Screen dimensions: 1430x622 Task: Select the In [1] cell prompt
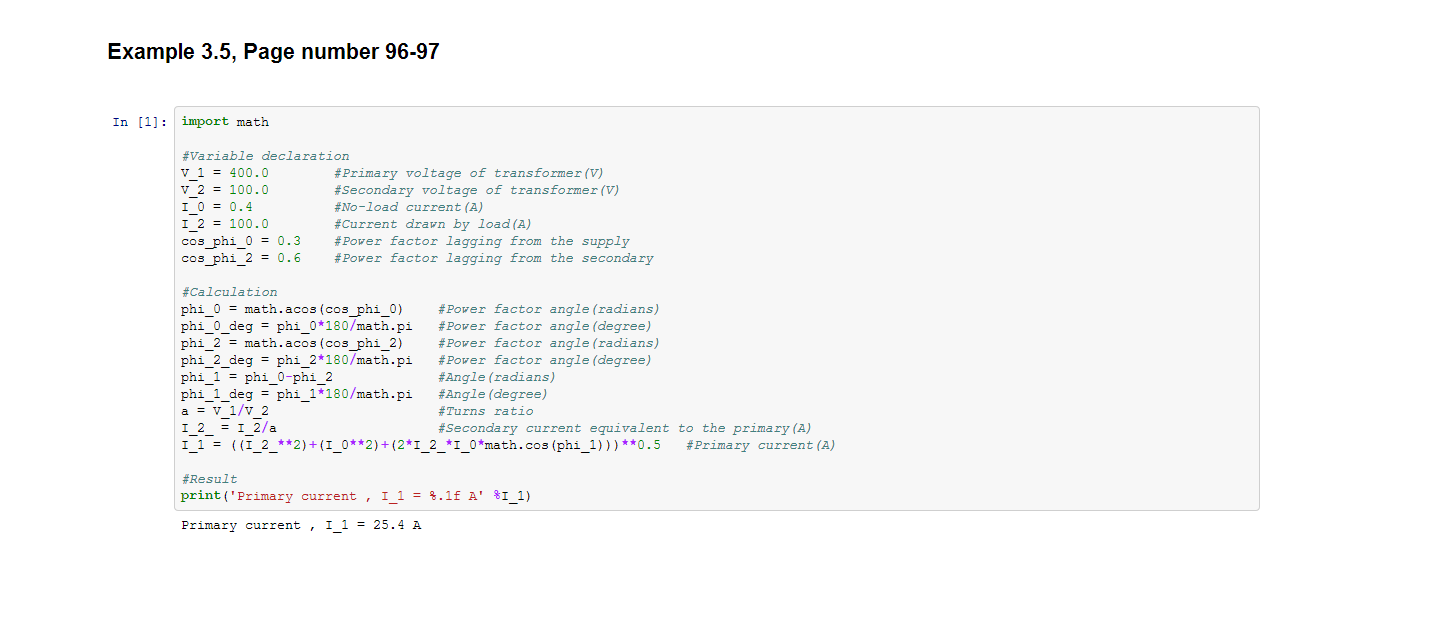coord(140,122)
